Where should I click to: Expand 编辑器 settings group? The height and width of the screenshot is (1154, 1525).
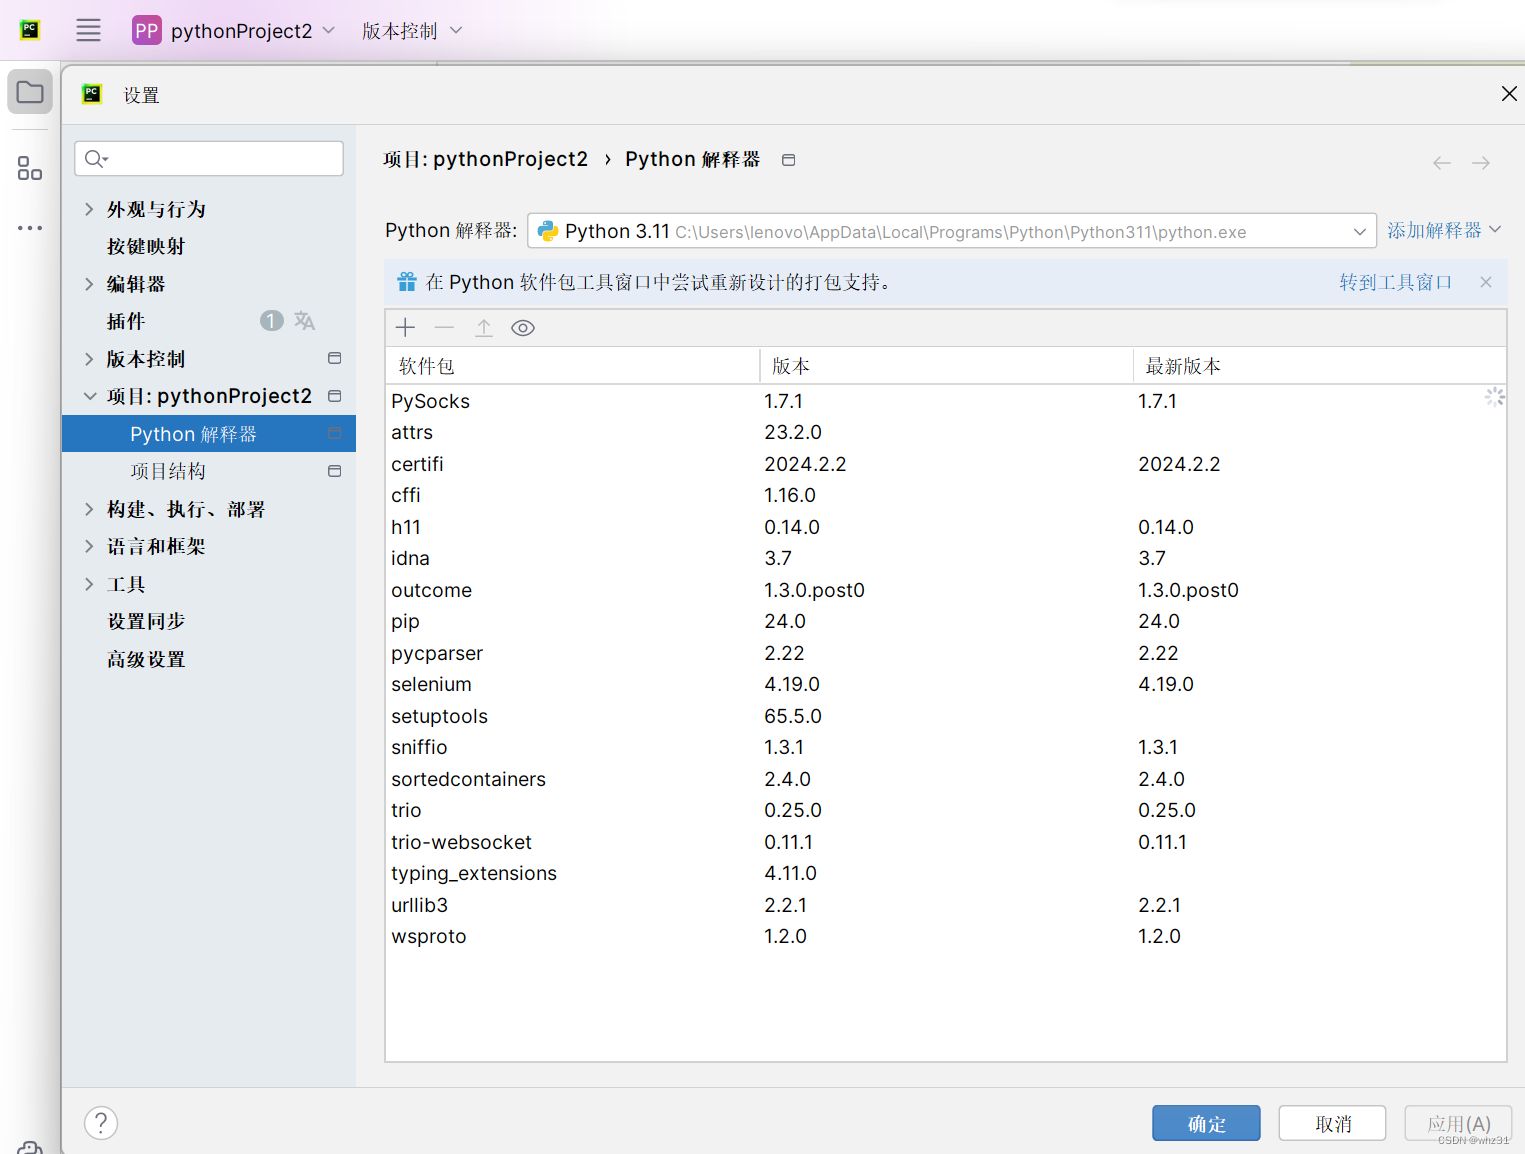[89, 284]
